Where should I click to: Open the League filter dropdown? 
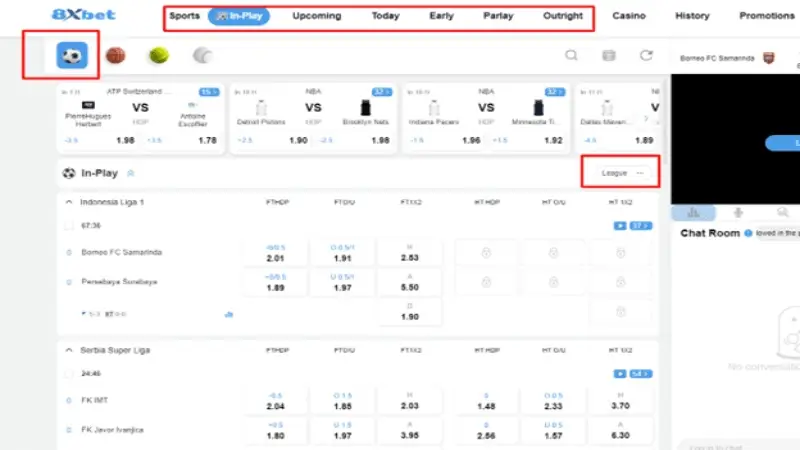pos(620,173)
